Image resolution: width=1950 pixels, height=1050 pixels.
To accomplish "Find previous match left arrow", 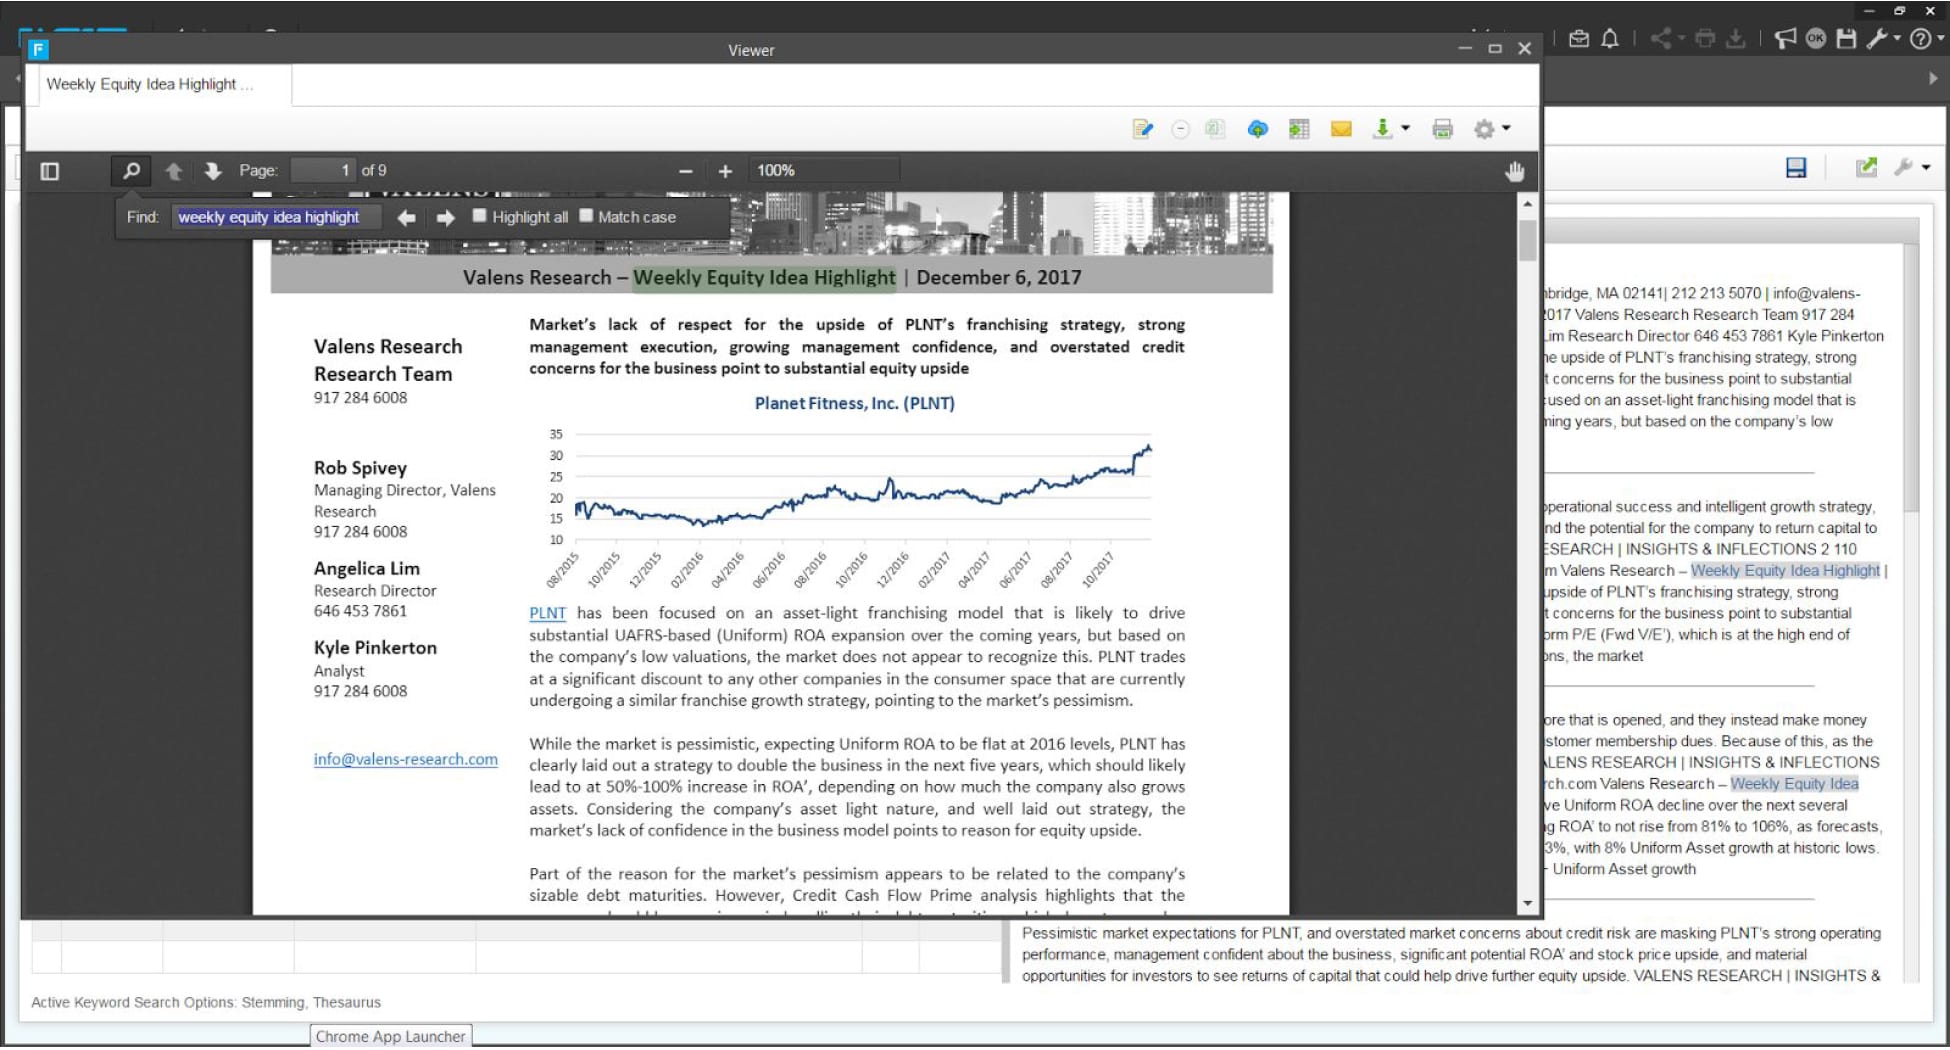I will 406,217.
